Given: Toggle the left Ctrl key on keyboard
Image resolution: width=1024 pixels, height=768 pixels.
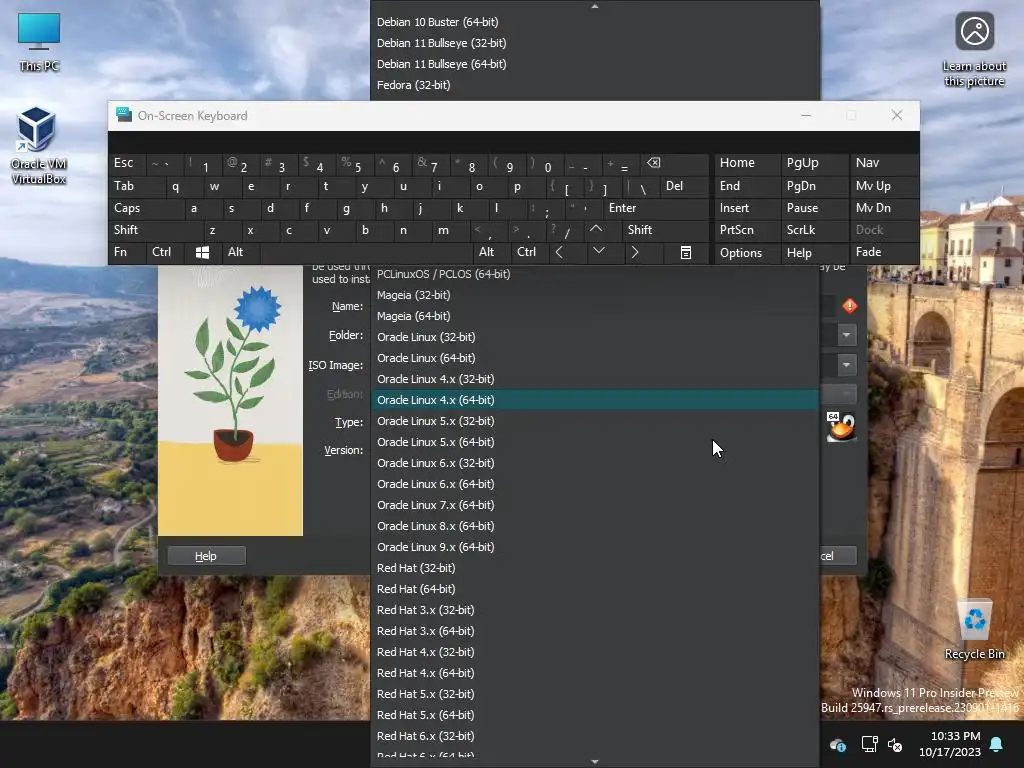Looking at the screenshot, I should click(166, 253).
